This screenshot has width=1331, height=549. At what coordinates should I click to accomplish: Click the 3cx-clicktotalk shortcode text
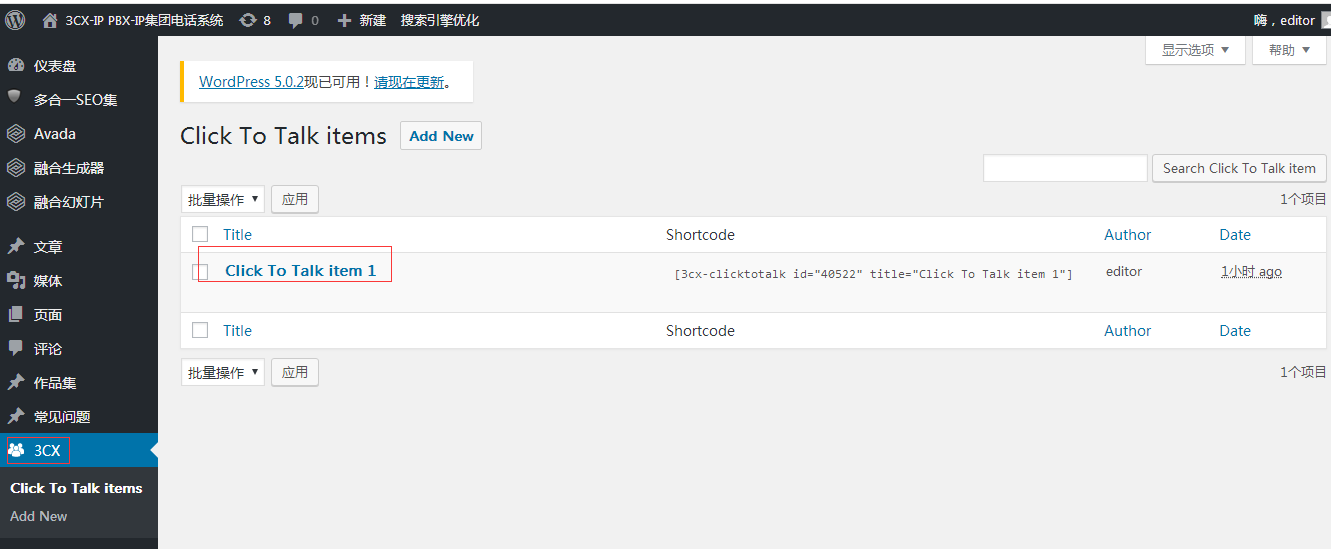pos(873,273)
